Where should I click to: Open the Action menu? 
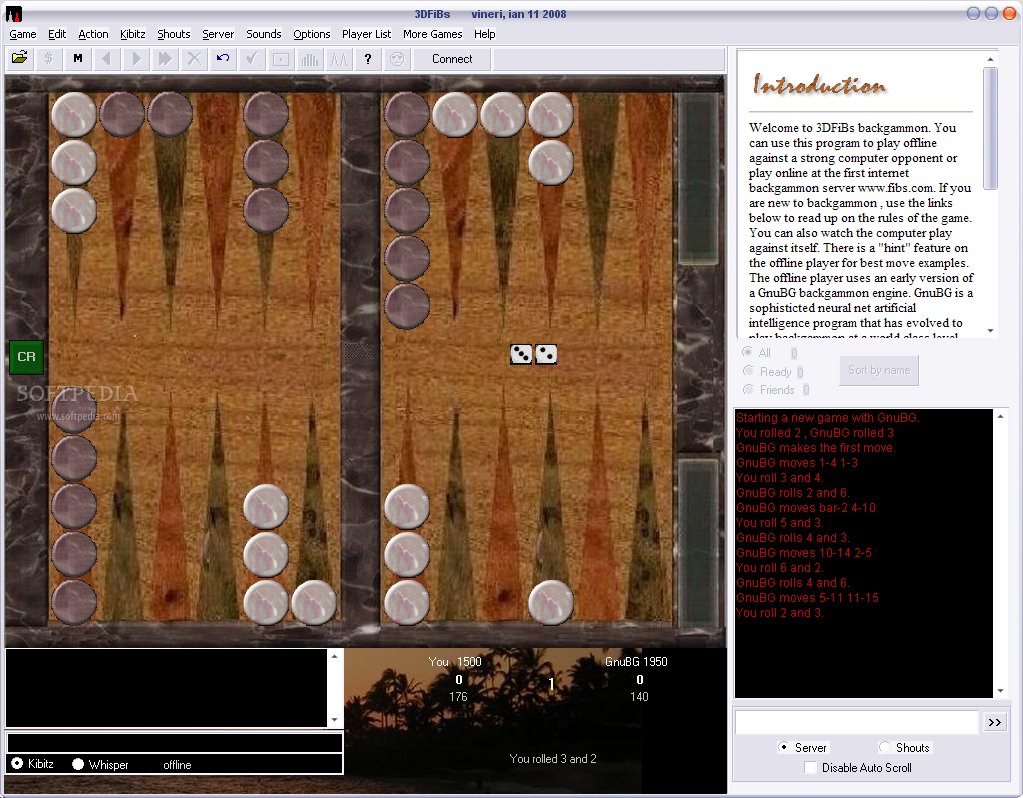tap(93, 34)
